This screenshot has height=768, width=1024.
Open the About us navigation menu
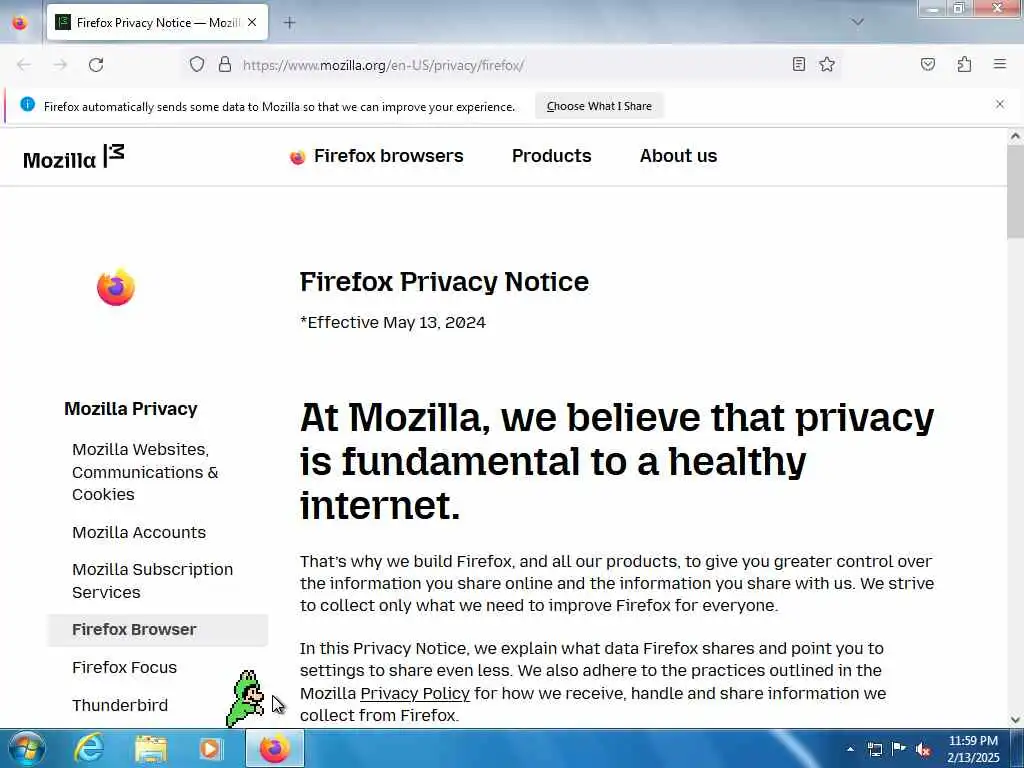(x=678, y=156)
